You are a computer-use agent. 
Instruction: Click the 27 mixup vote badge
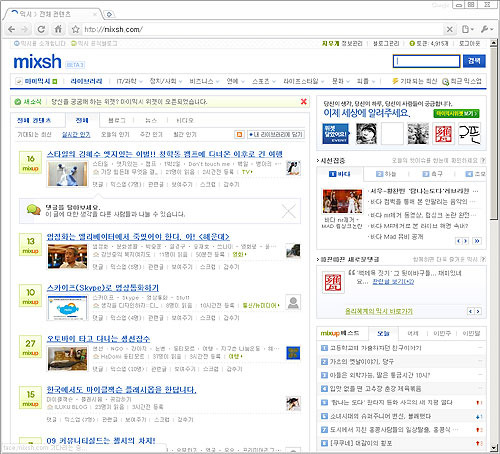30,347
